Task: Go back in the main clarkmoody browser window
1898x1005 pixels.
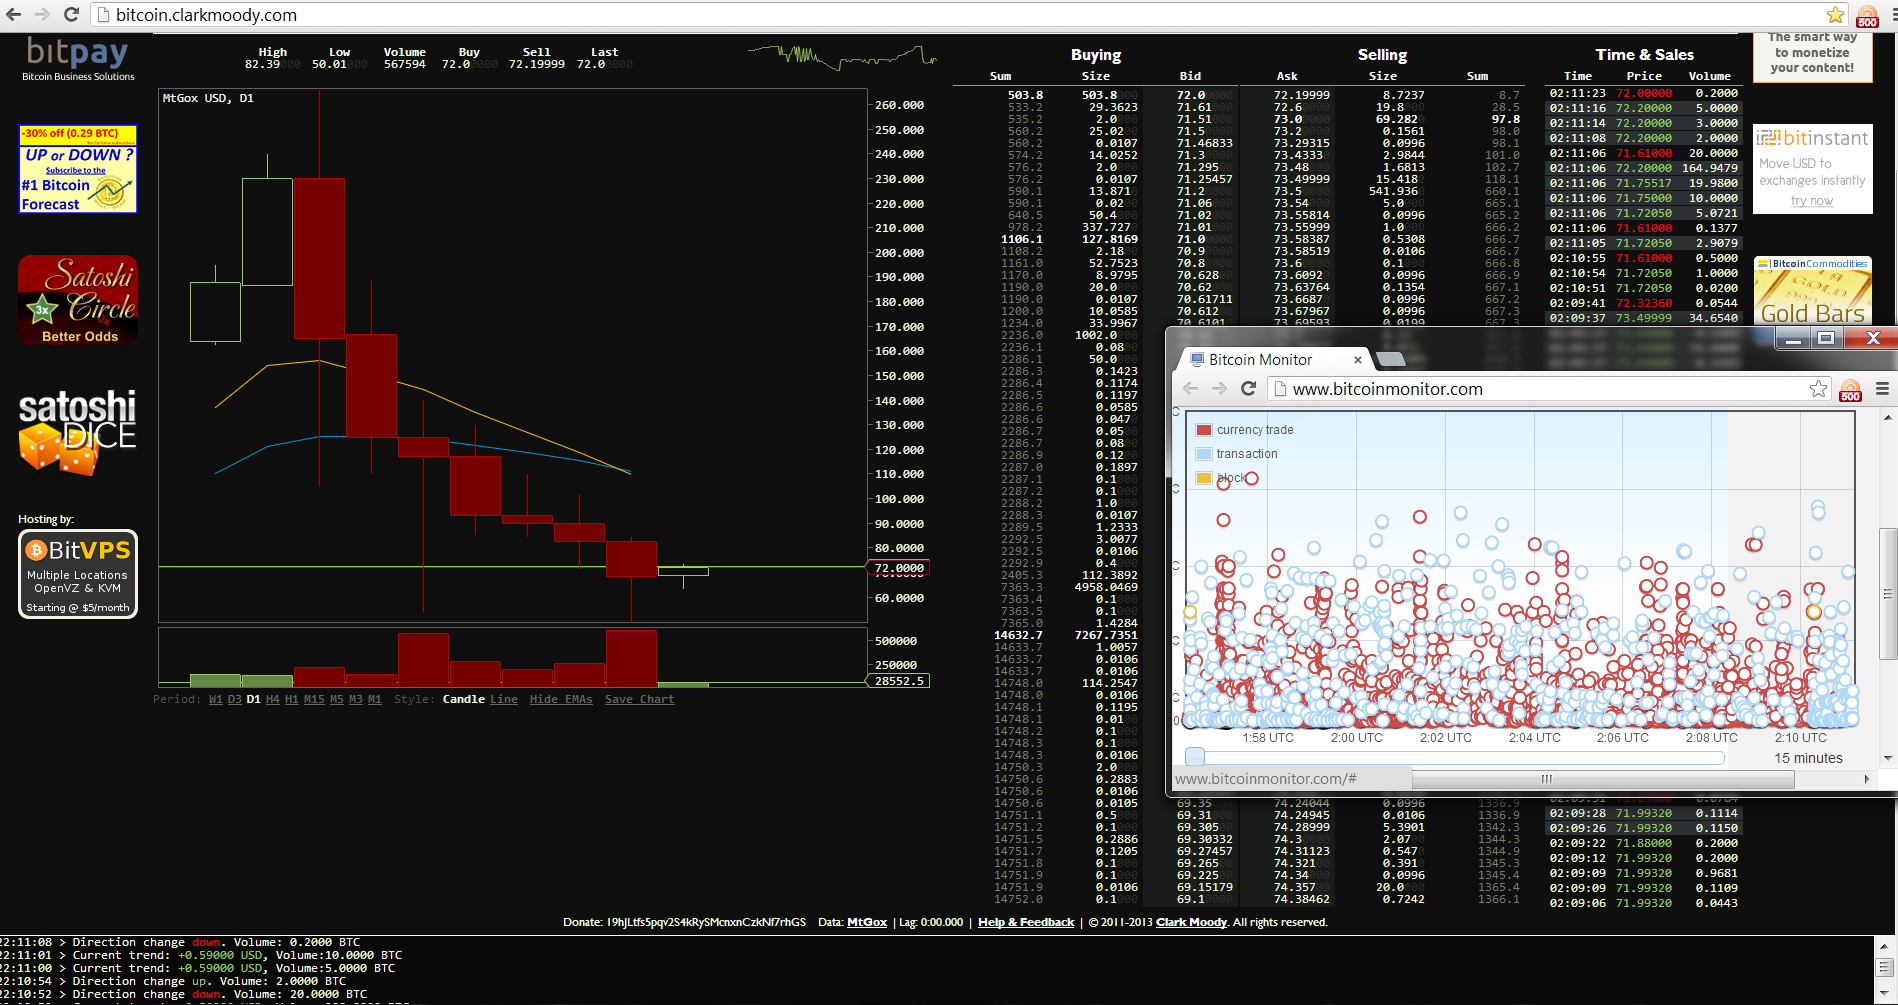Action: [x=14, y=15]
